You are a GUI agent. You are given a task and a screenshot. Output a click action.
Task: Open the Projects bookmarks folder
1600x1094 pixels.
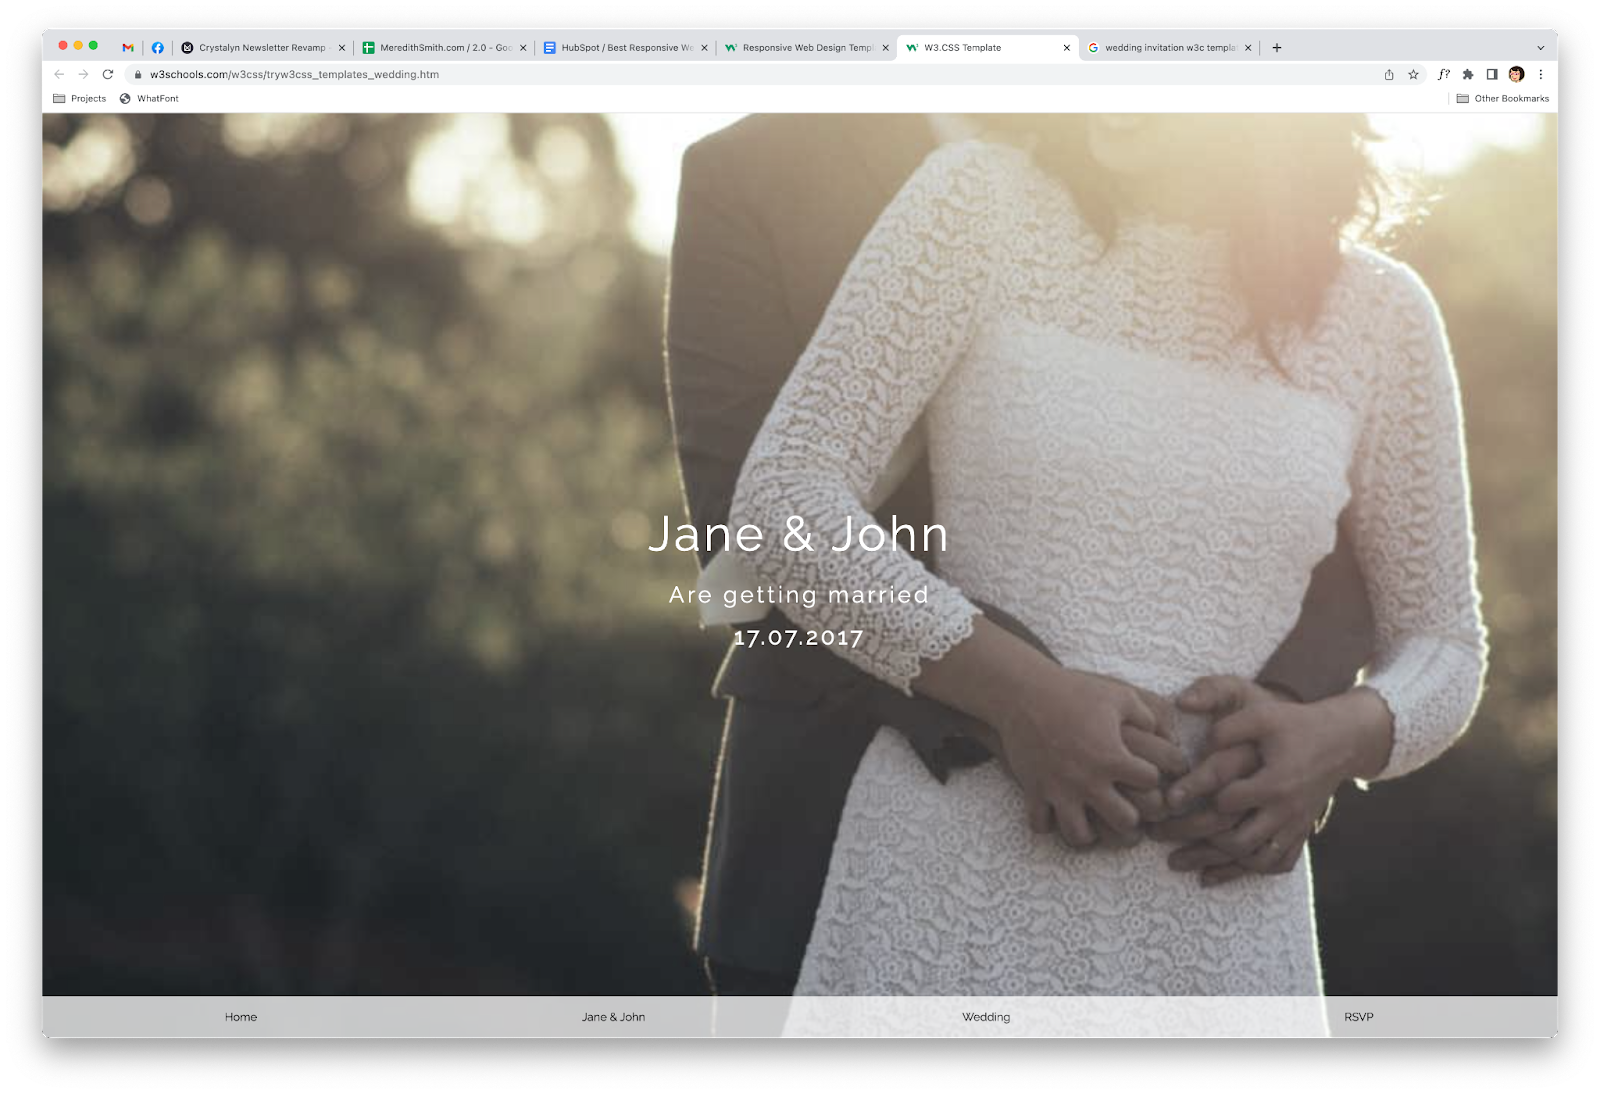coord(80,99)
